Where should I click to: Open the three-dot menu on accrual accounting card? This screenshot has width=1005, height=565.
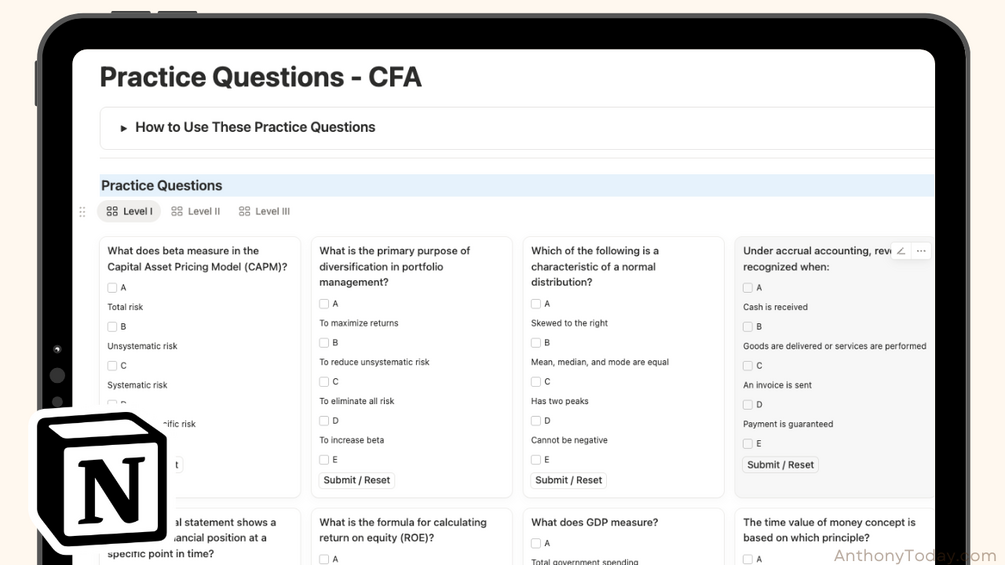click(921, 251)
